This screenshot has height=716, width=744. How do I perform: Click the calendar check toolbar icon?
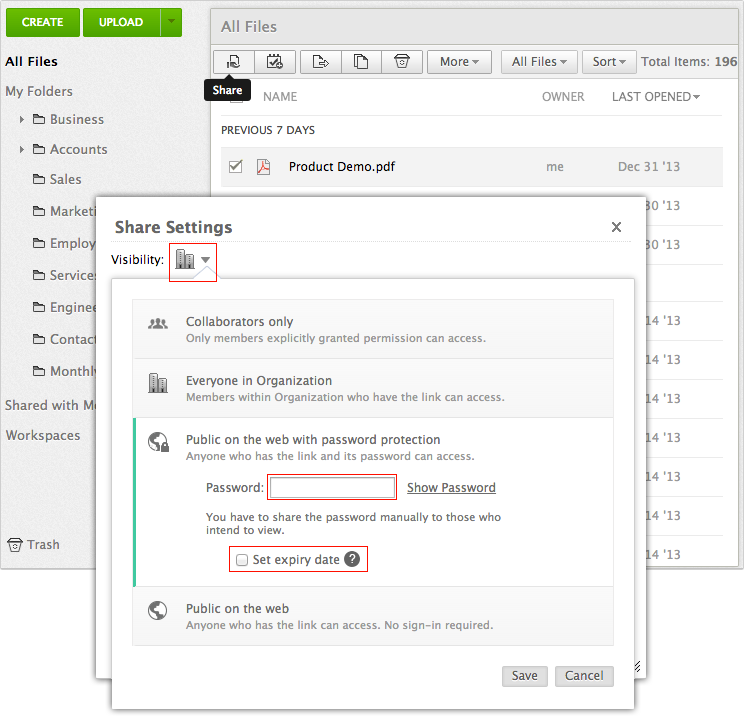274,62
